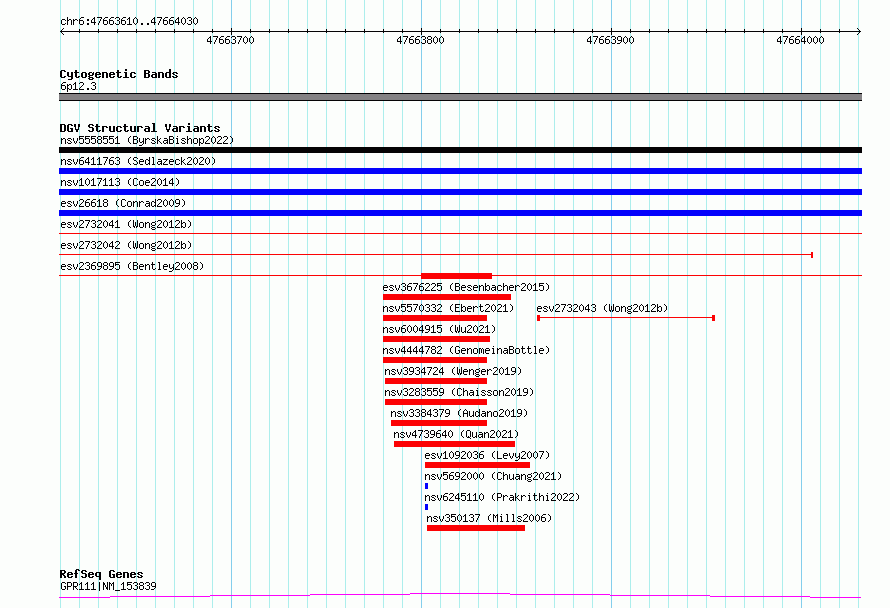
Task: Open the nsv6411763 (Sedlazeck2020) variant label
Action: (x=137, y=161)
